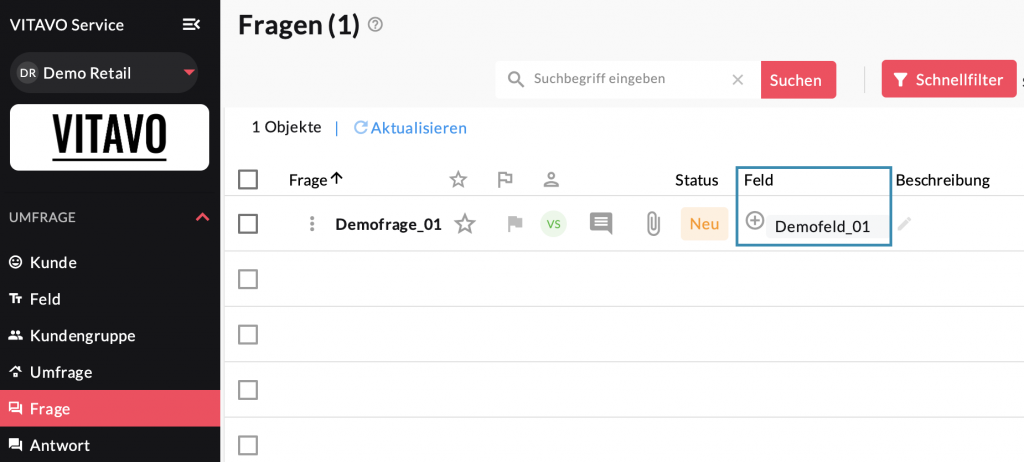Toggle the select-all checkbox in header
Image resolution: width=1024 pixels, height=462 pixels.
click(248, 180)
